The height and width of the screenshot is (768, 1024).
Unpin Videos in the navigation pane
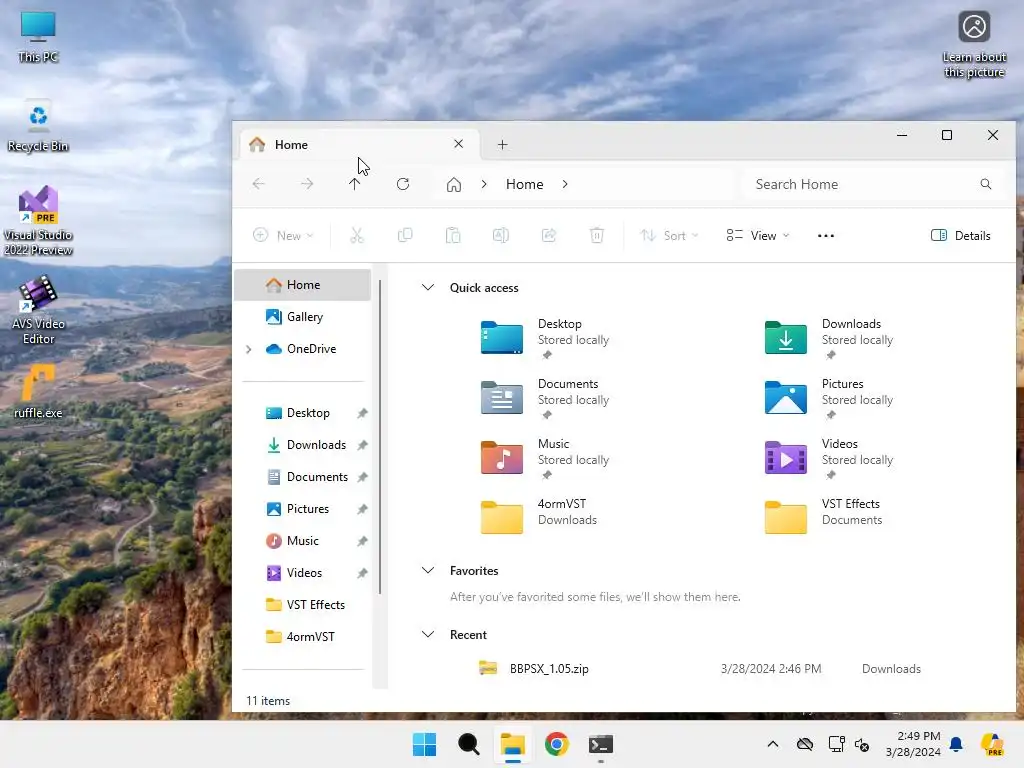(362, 573)
